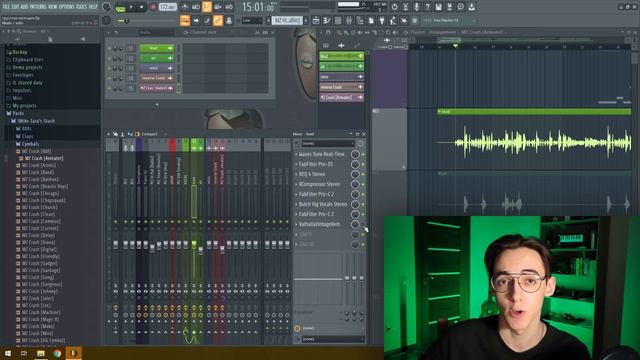Open the Browser view icon

[x=360, y=20]
